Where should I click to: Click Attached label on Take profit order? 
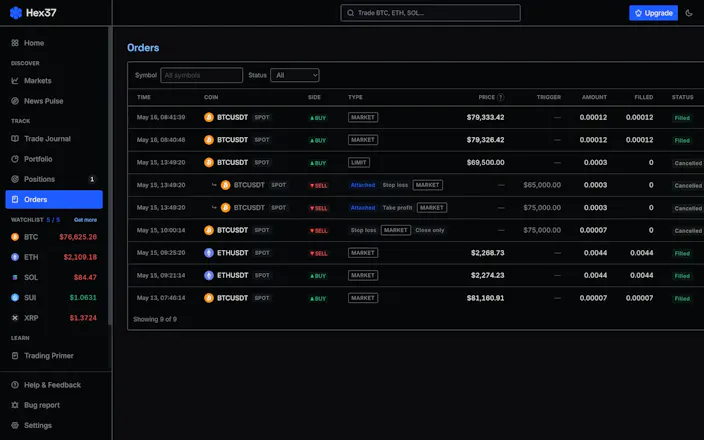coord(363,208)
